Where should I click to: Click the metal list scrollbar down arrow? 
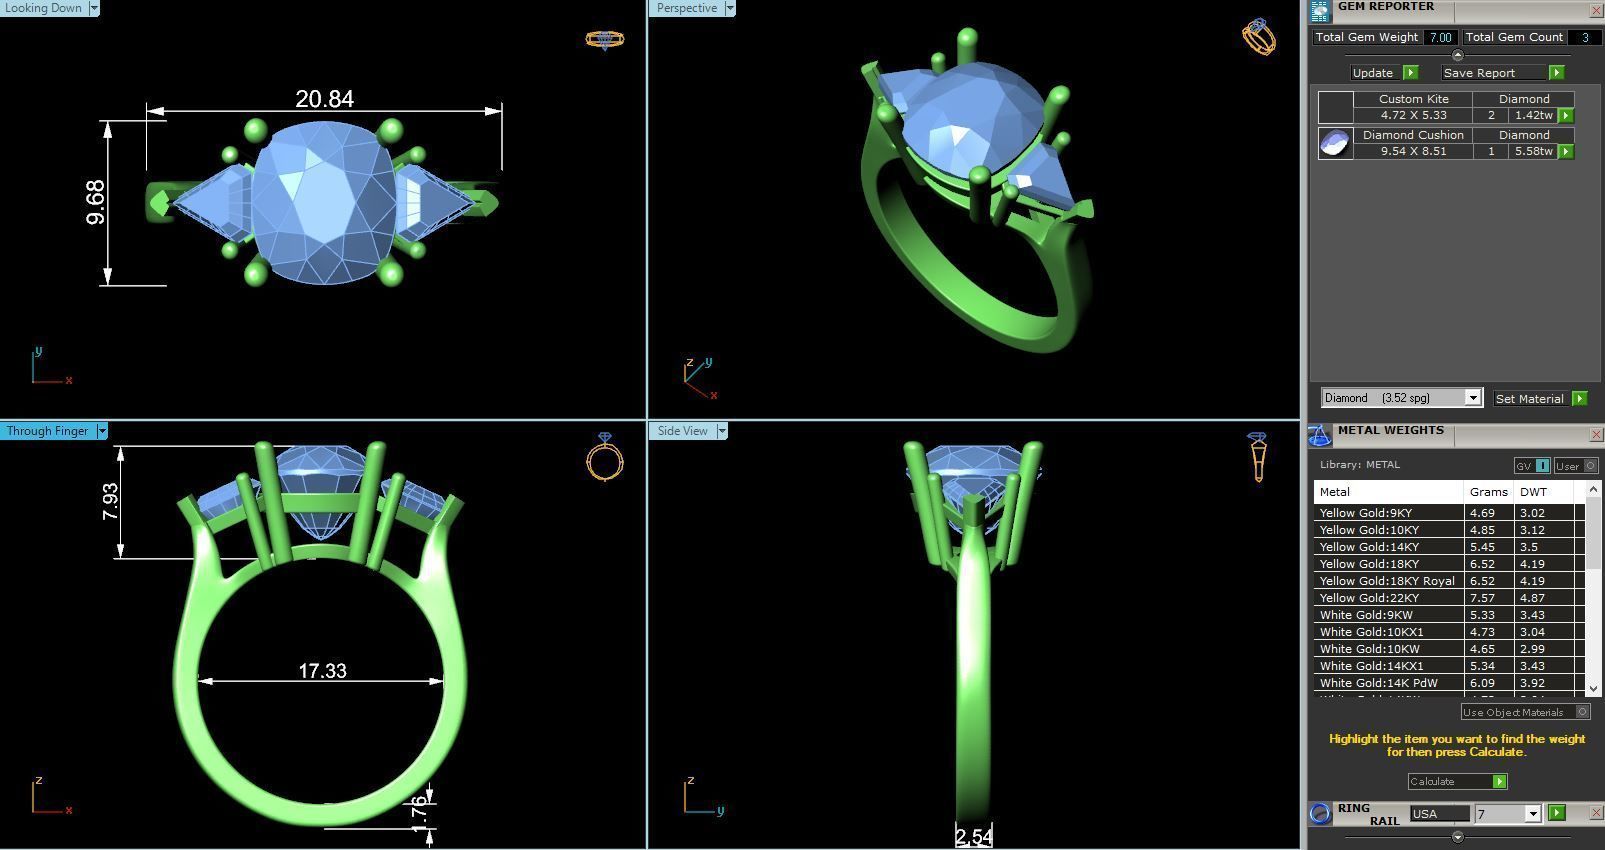tap(1593, 688)
